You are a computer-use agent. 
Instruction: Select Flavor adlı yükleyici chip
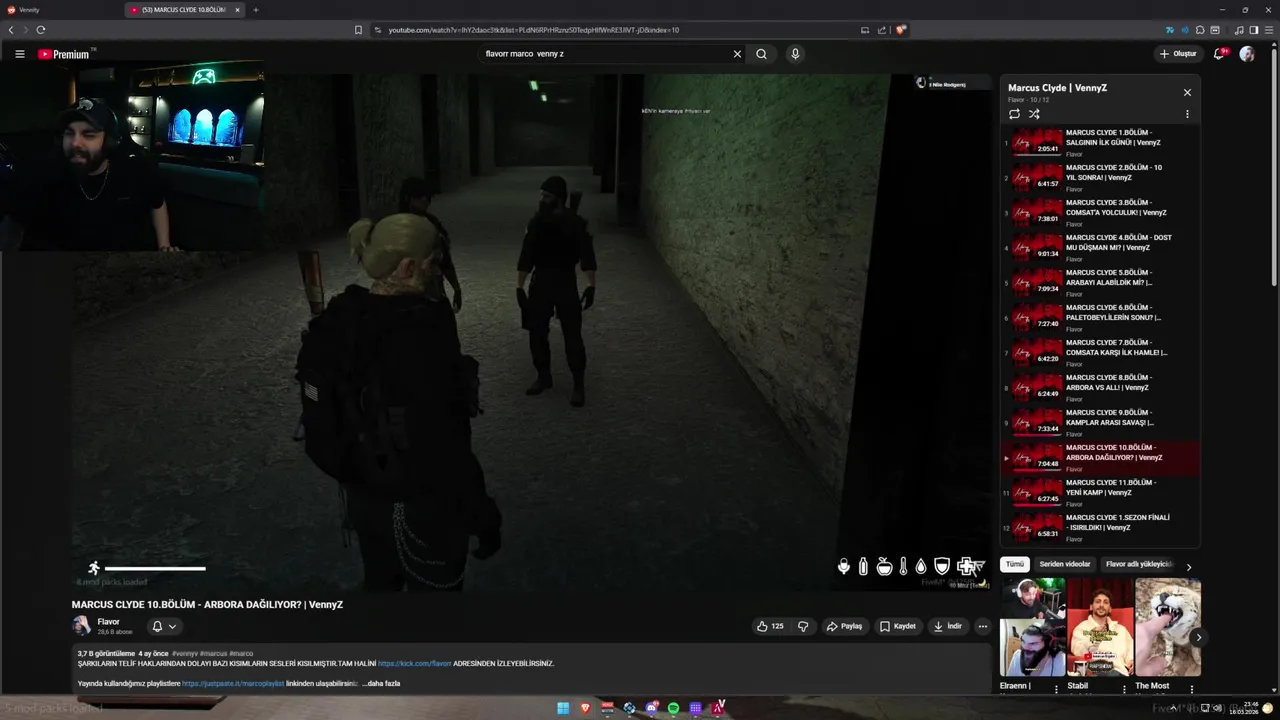tap(1138, 564)
